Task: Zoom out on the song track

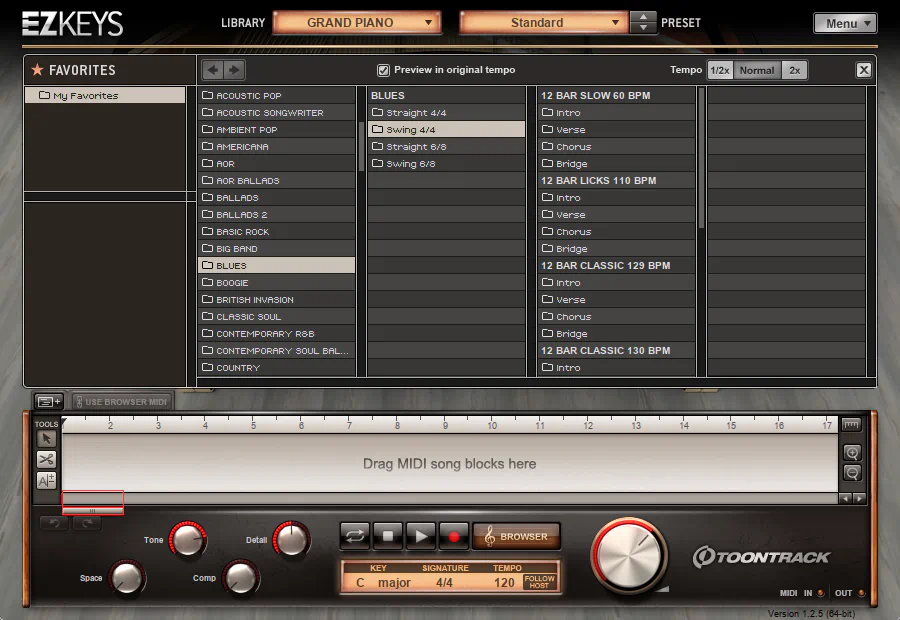Action: [x=852, y=472]
